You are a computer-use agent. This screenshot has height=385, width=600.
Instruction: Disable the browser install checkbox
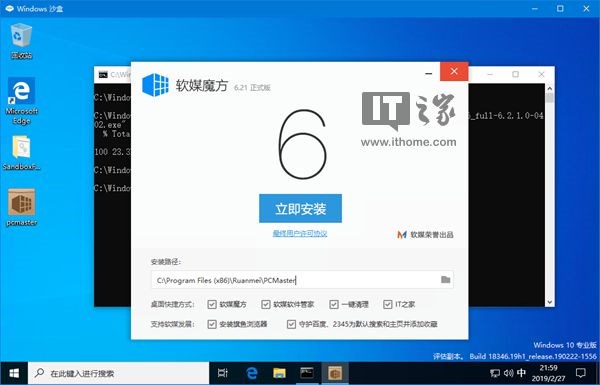pos(212,324)
